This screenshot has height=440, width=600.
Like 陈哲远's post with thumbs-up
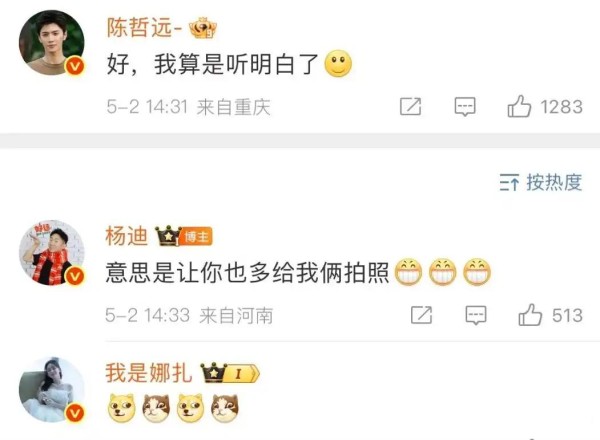coord(519,106)
